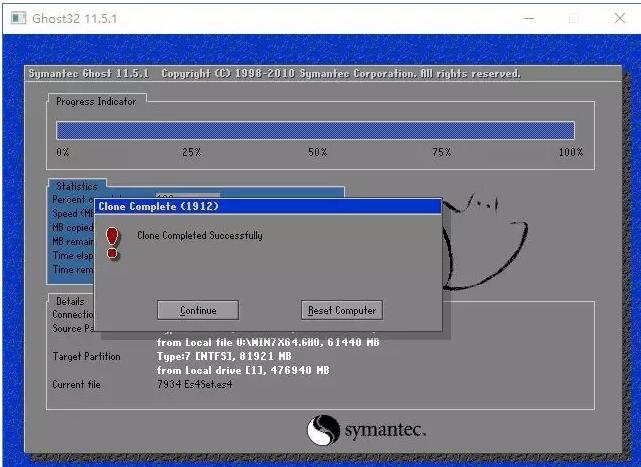The image size is (641, 467).
Task: Click the 100% progress marker label
Action: [571, 152]
